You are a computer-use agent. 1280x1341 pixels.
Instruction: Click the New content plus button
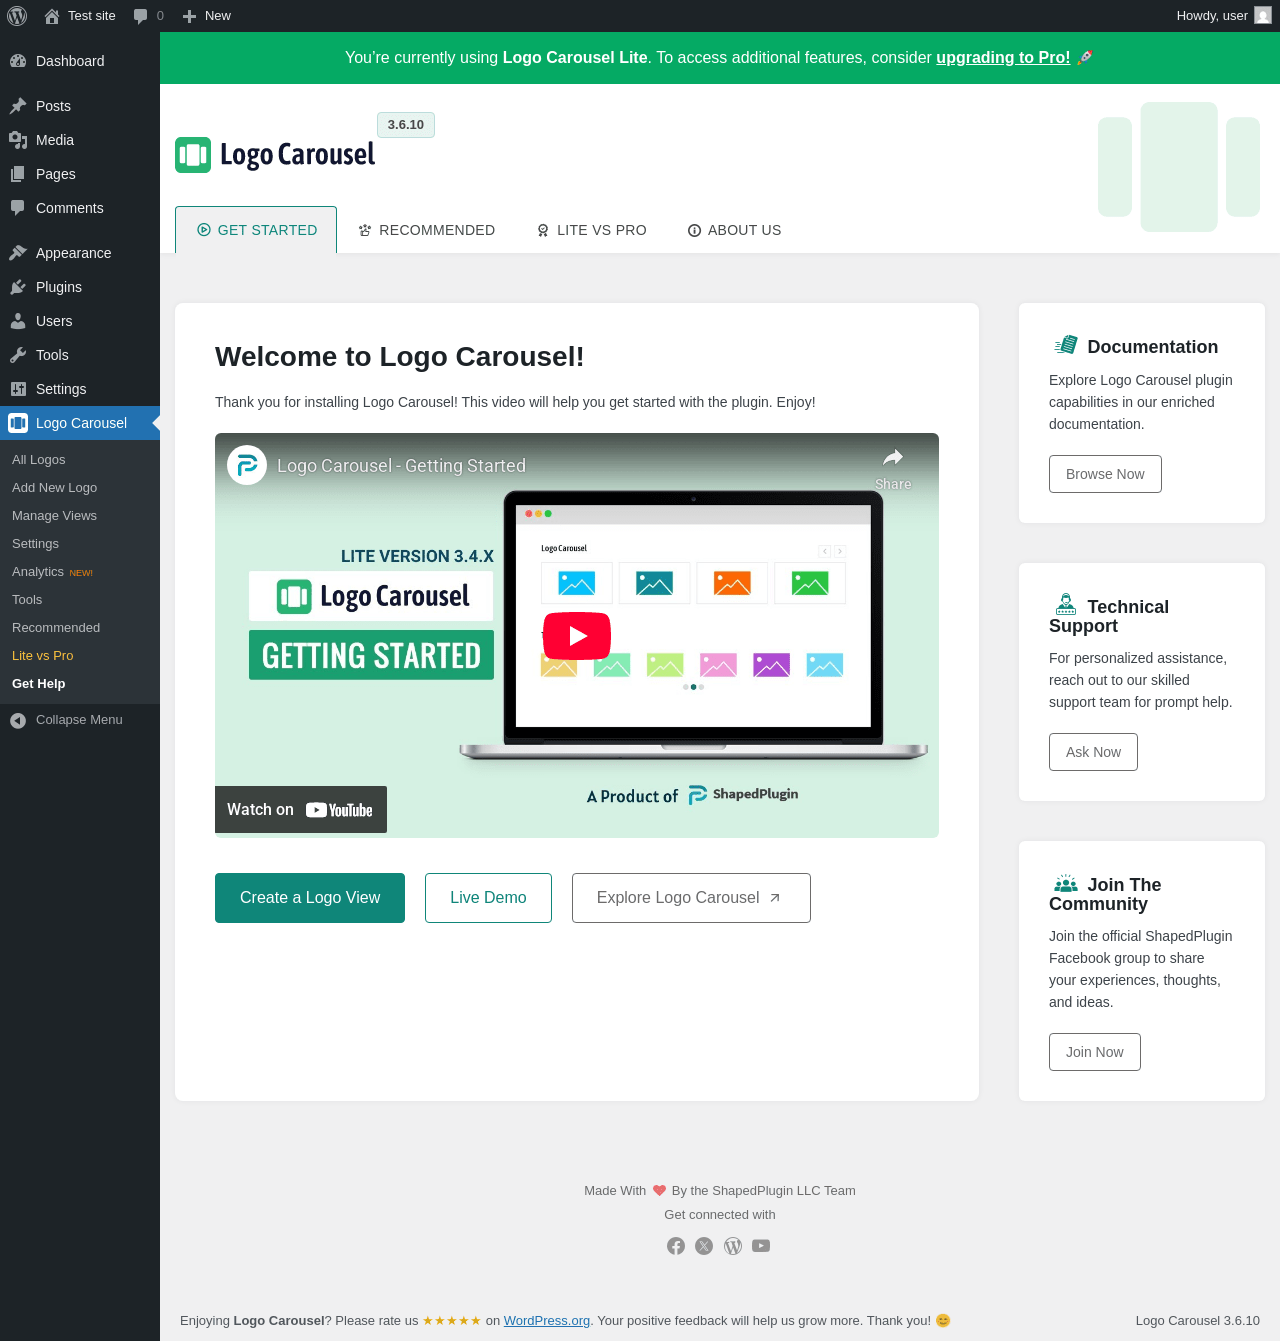[206, 16]
